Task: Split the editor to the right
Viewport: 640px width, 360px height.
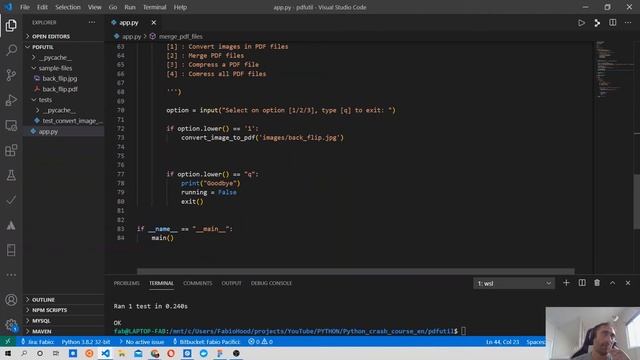Action: (613, 23)
